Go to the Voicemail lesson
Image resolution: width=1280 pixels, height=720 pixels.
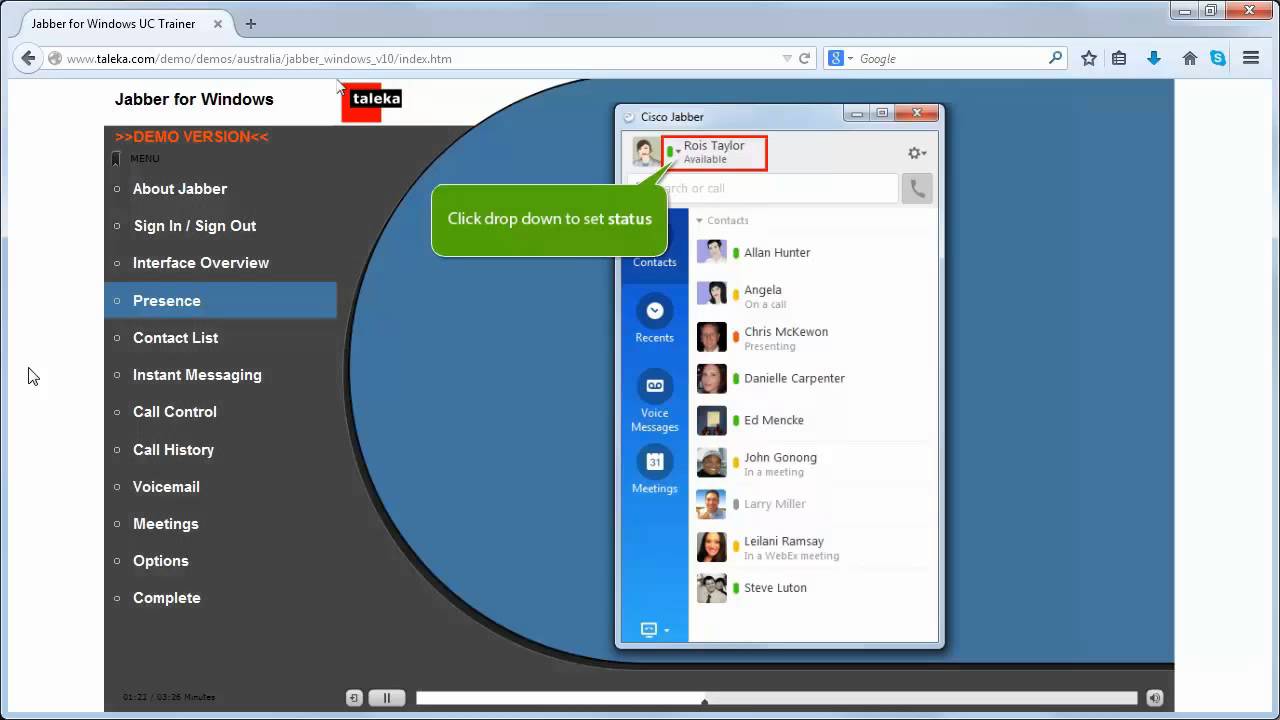pyautogui.click(x=166, y=487)
